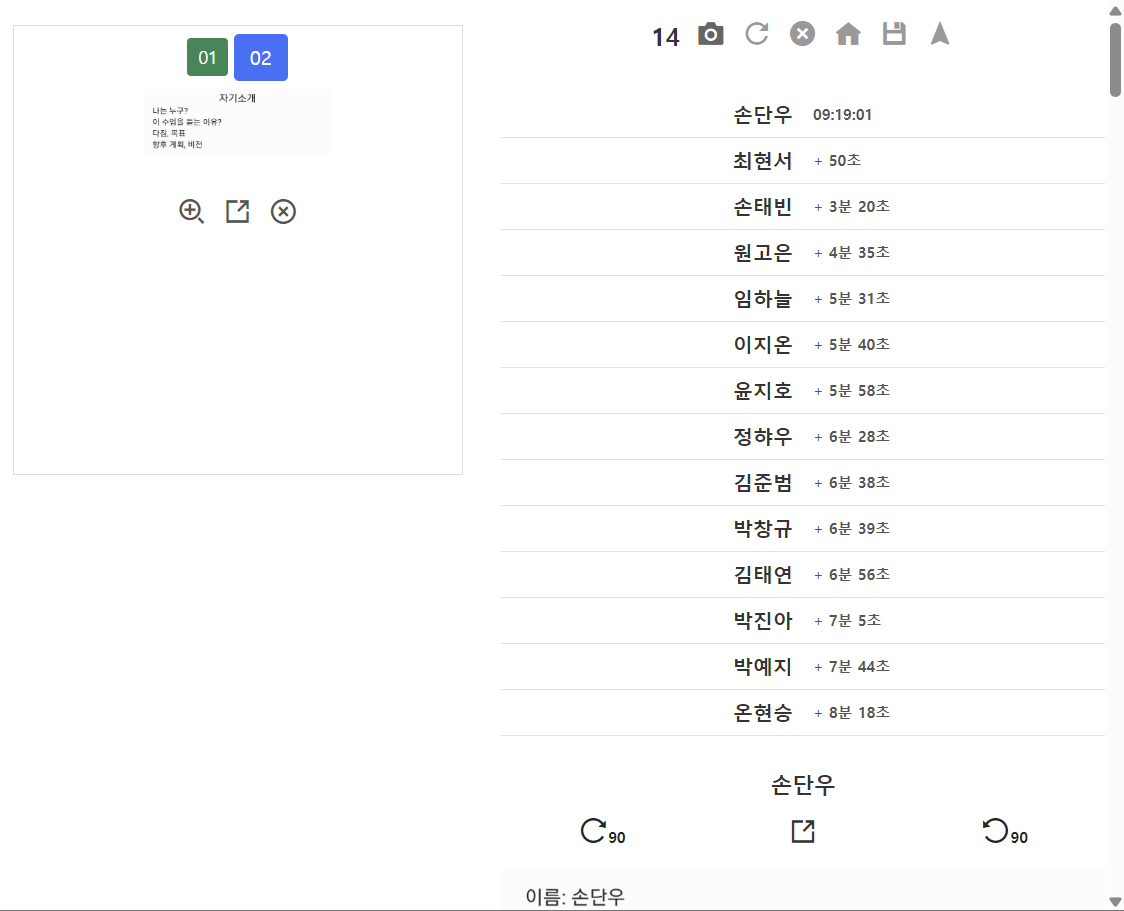The width and height of the screenshot is (1124, 911).
Task: Click the scroll down arrow of scrollbar
Action: [x=1115, y=902]
